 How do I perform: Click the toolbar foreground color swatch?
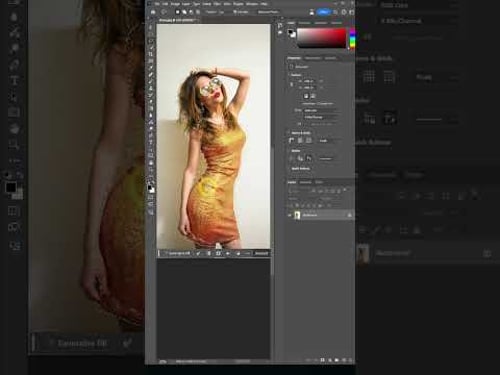[x=150, y=187]
